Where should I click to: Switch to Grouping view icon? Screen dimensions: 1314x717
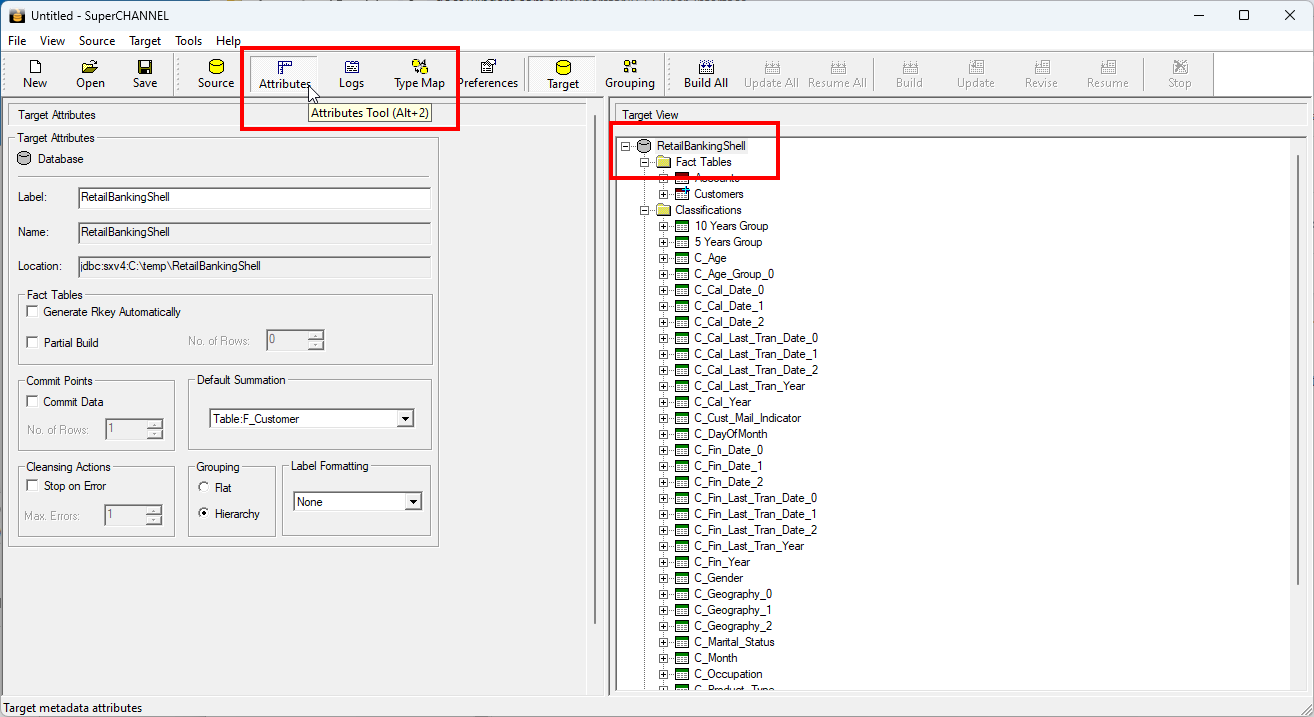629,73
